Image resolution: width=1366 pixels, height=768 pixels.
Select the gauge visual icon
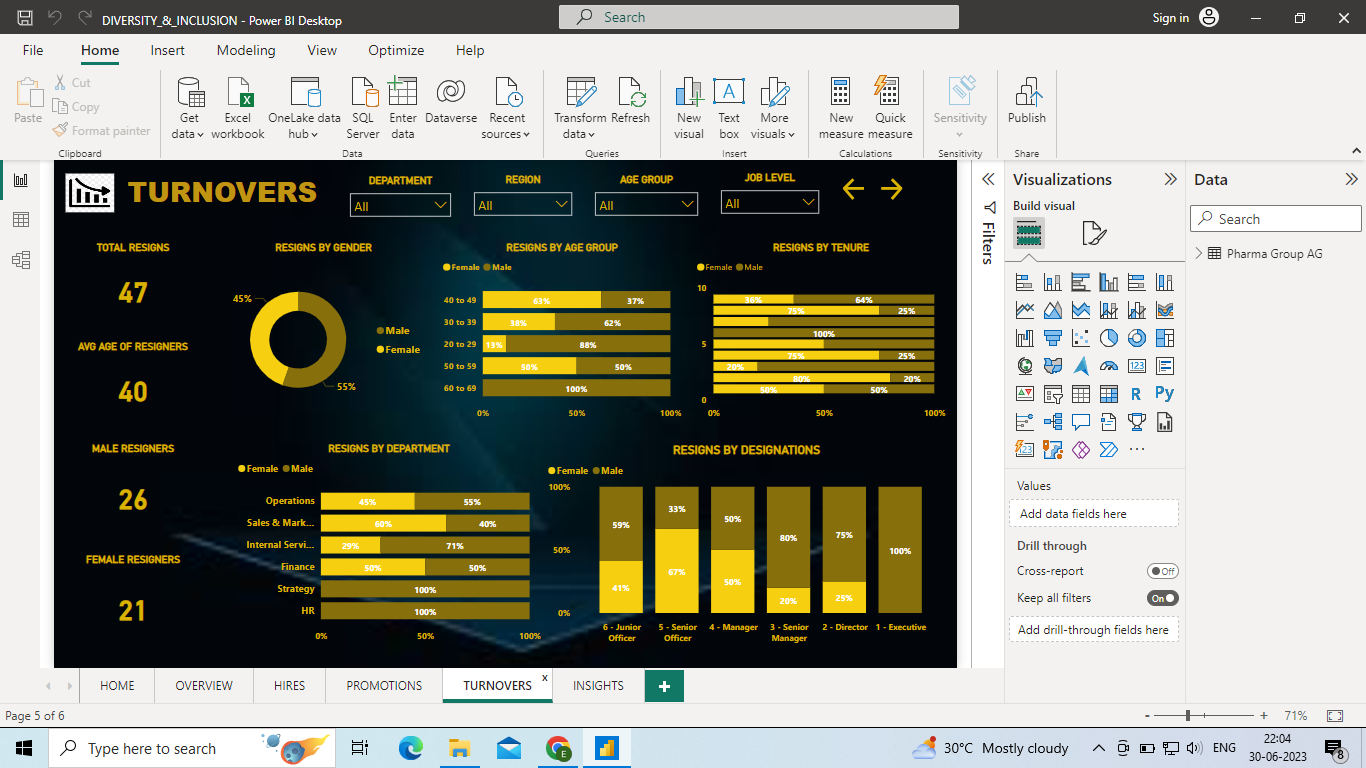[x=1108, y=365]
